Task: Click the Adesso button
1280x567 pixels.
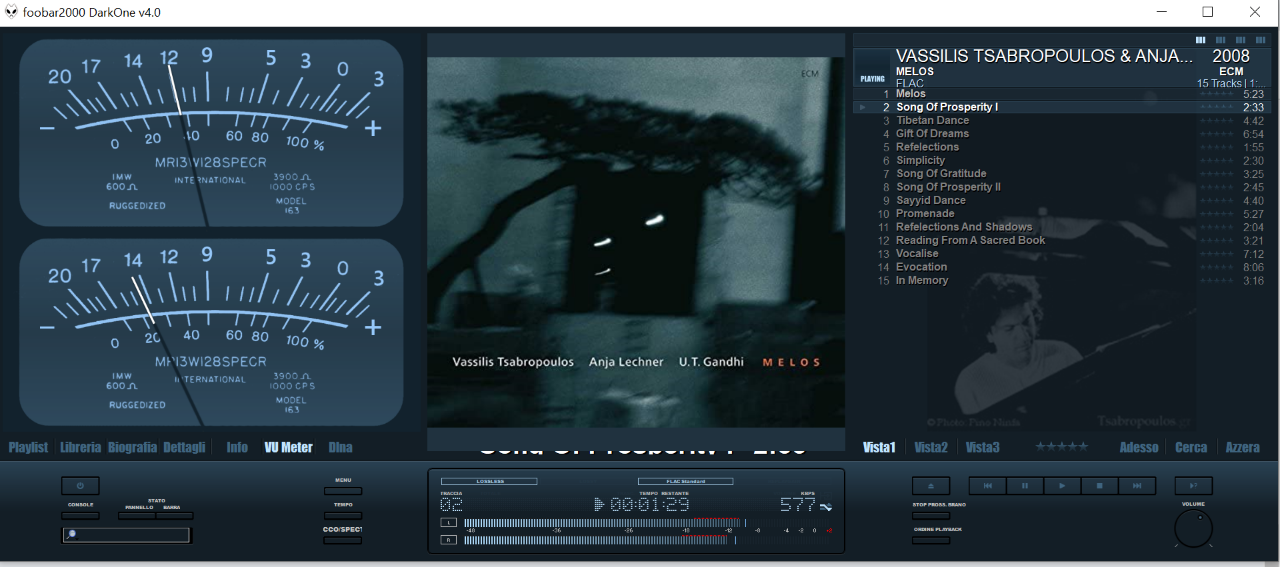Action: [x=1139, y=447]
